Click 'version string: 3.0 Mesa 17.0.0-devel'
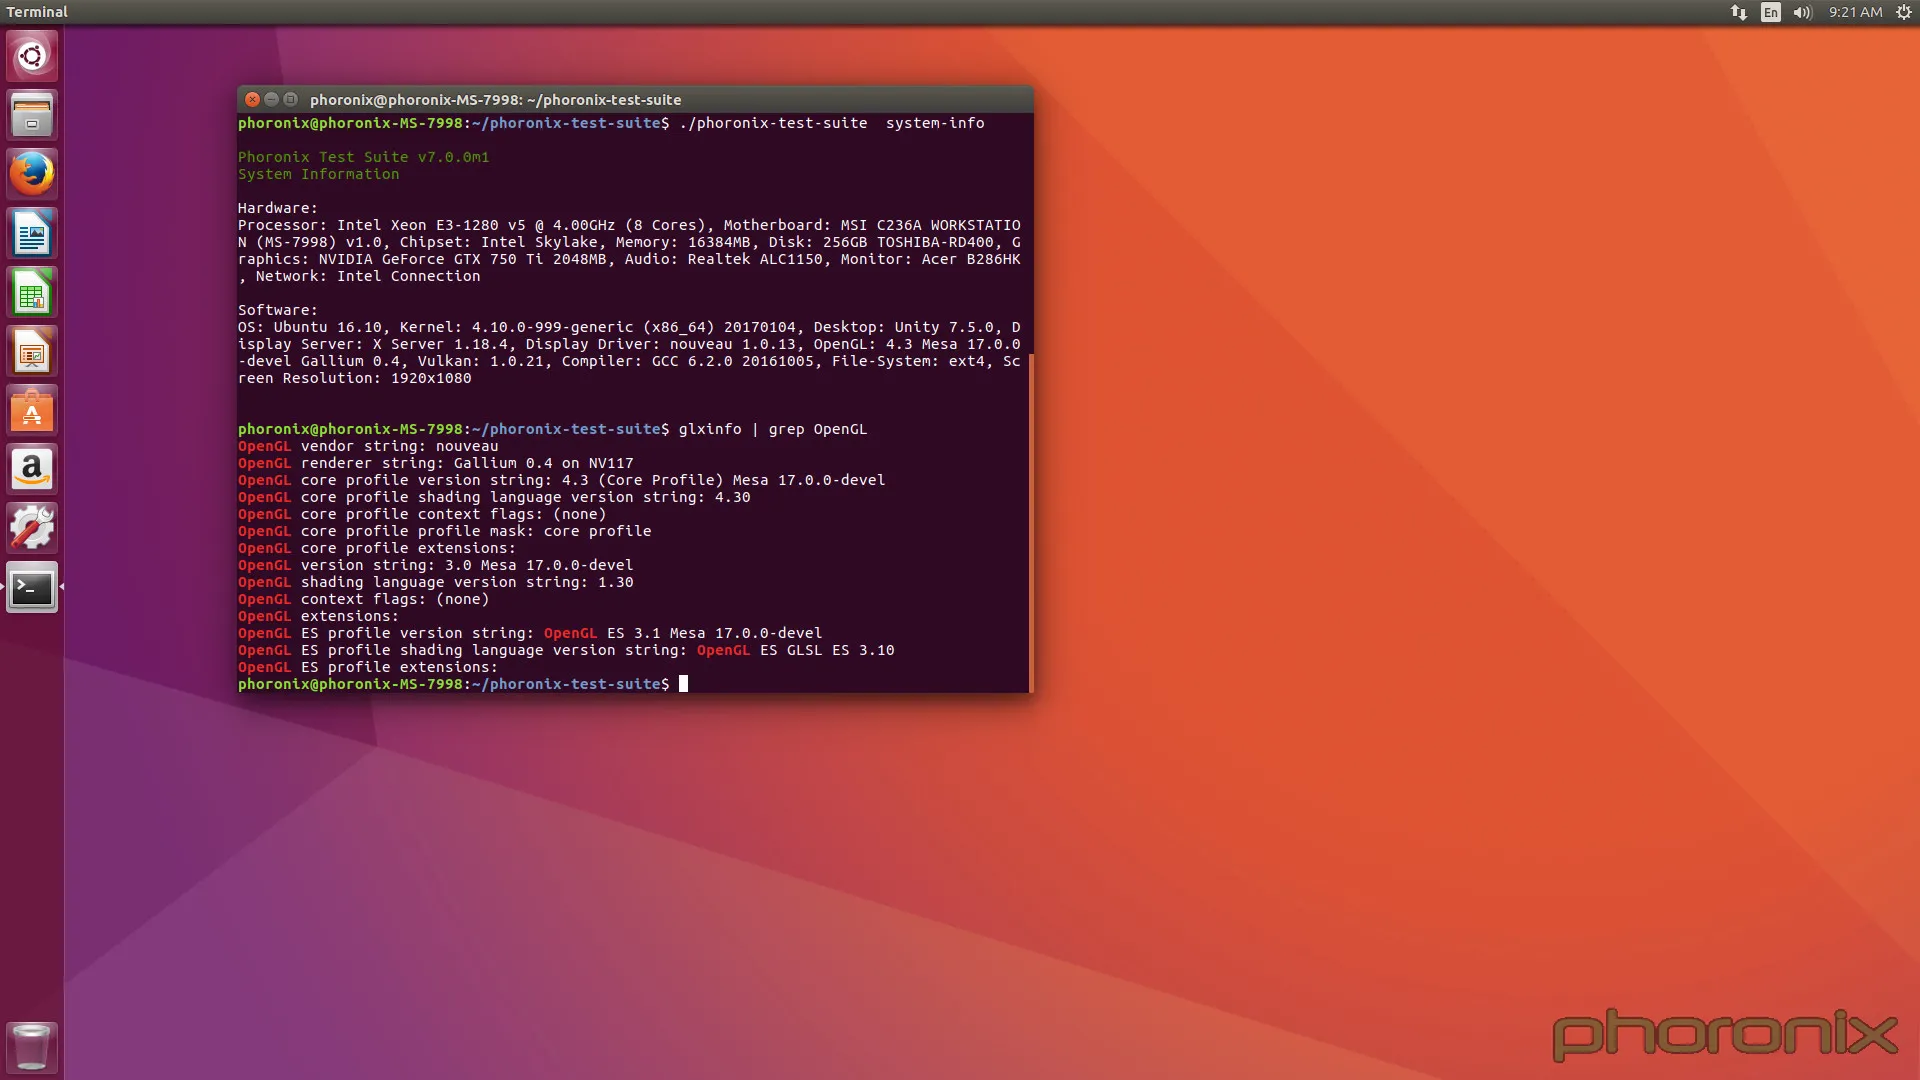Image resolution: width=1920 pixels, height=1080 pixels. tap(467, 565)
